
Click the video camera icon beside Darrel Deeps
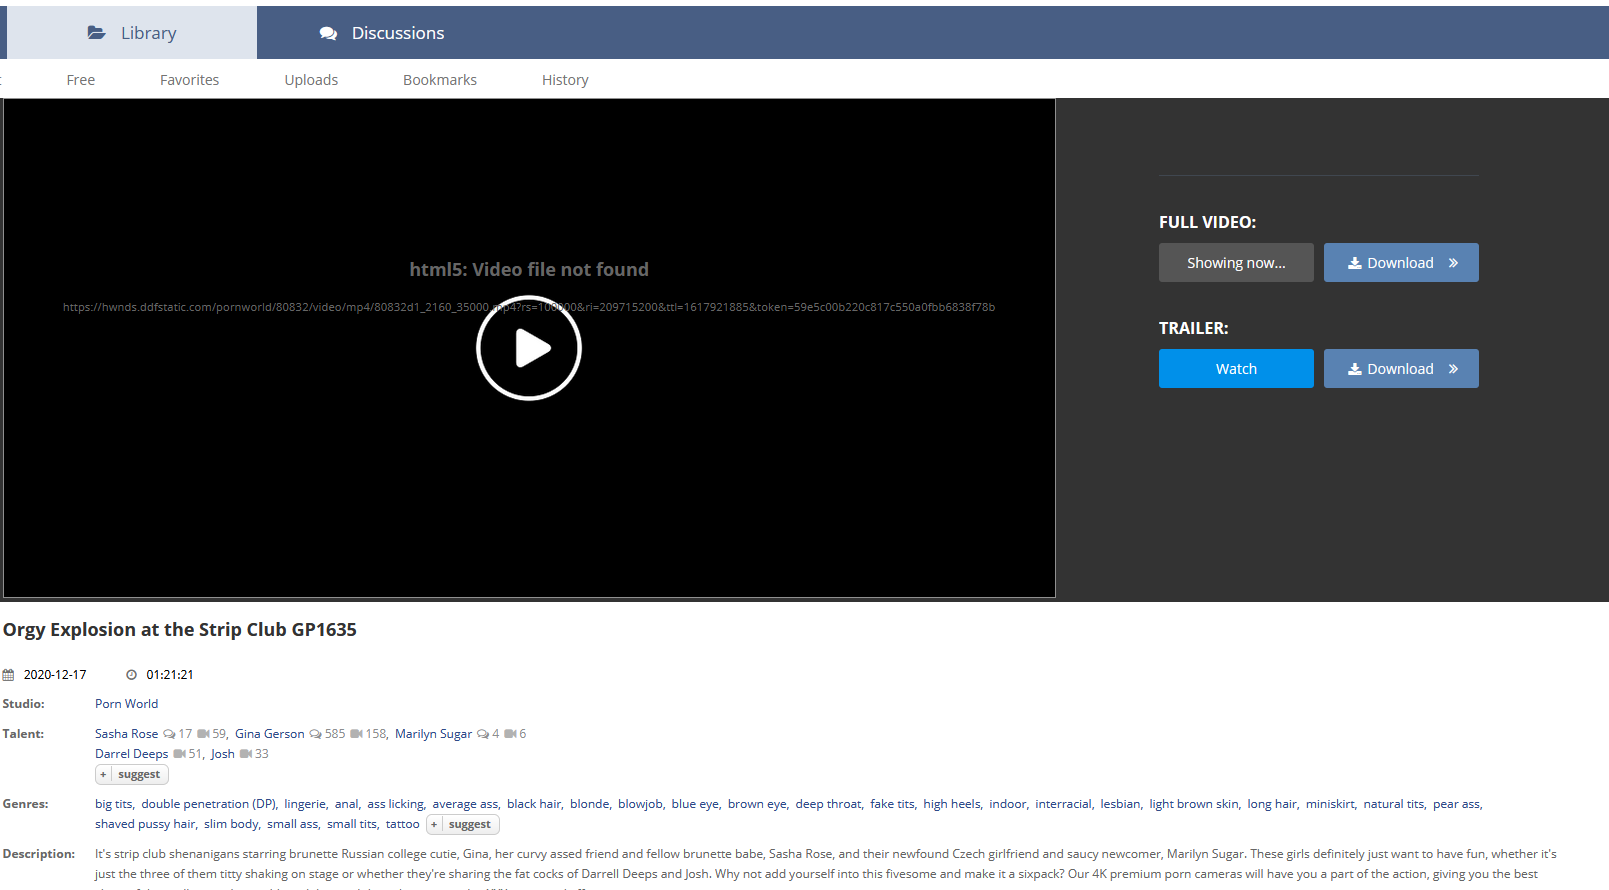(179, 754)
